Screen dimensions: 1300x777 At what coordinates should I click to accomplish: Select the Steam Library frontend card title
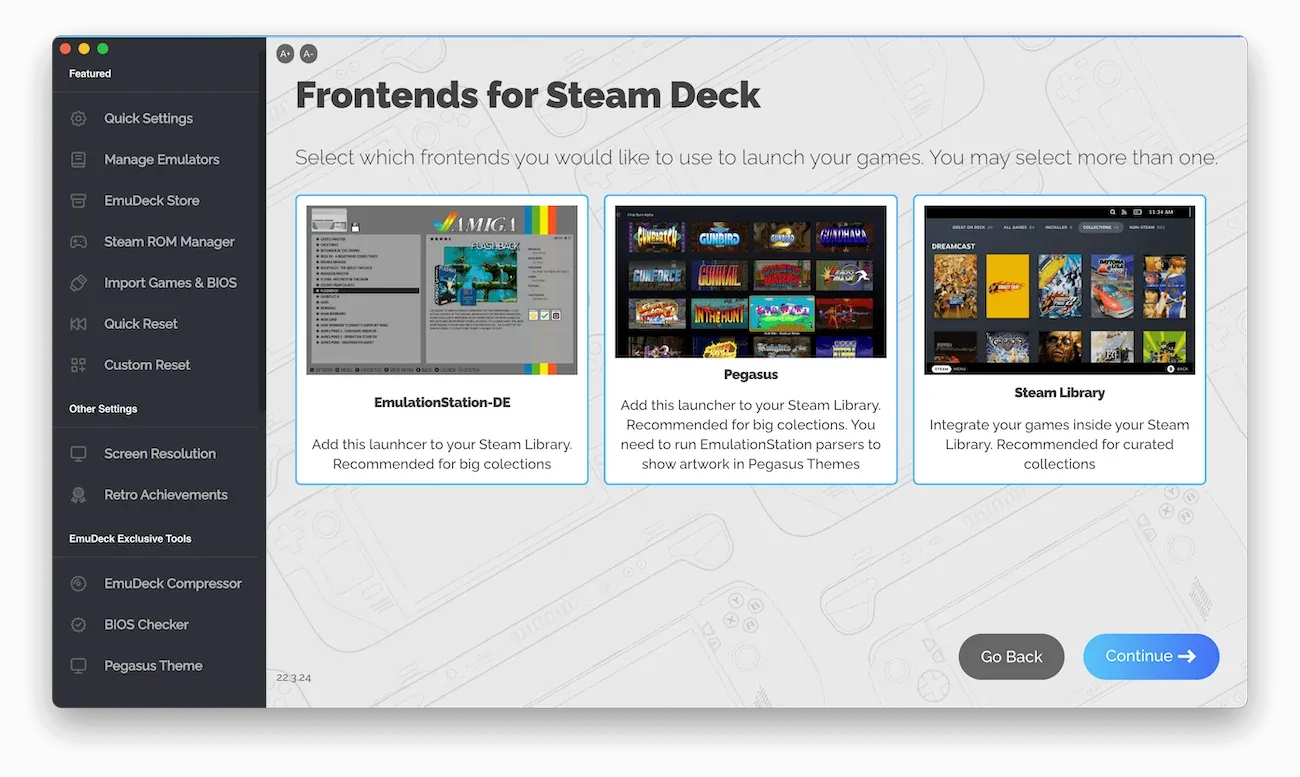click(x=1059, y=393)
